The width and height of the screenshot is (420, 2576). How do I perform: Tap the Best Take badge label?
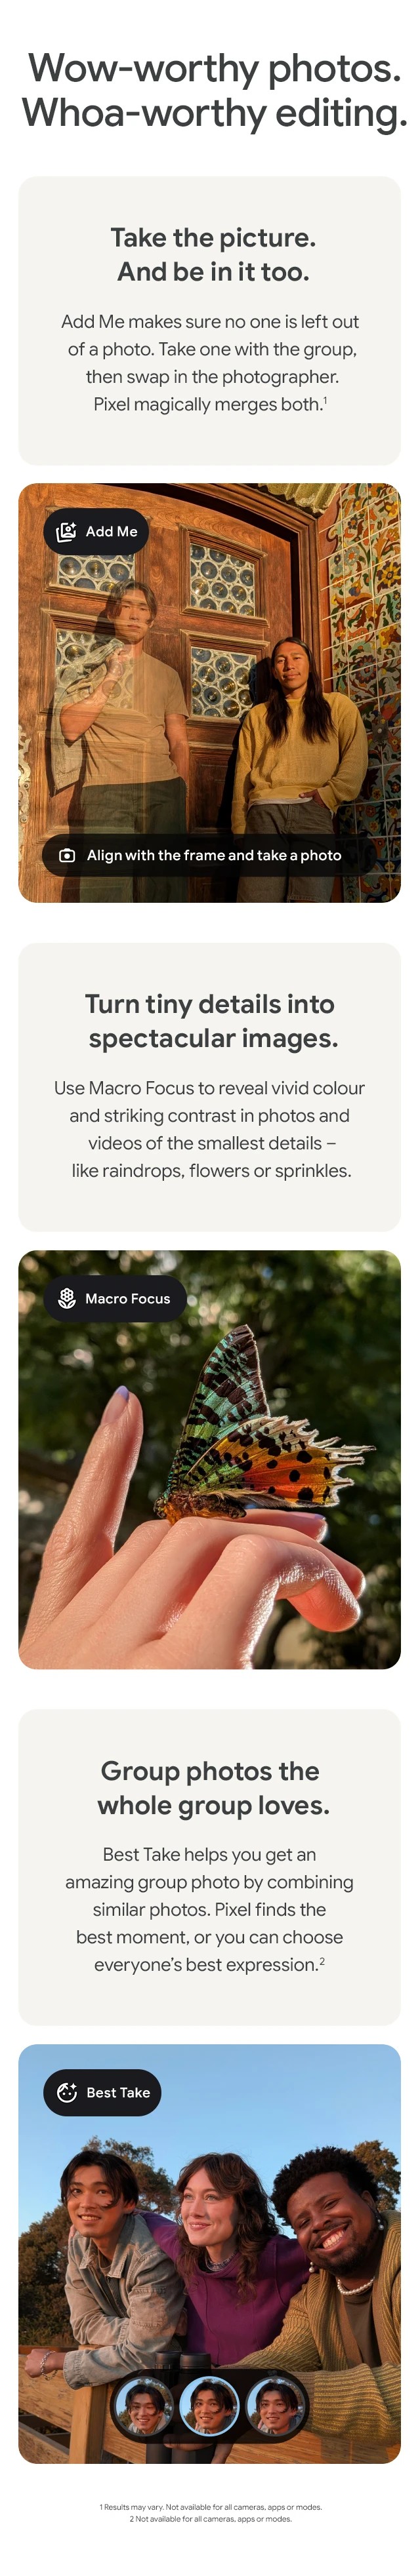point(118,2092)
